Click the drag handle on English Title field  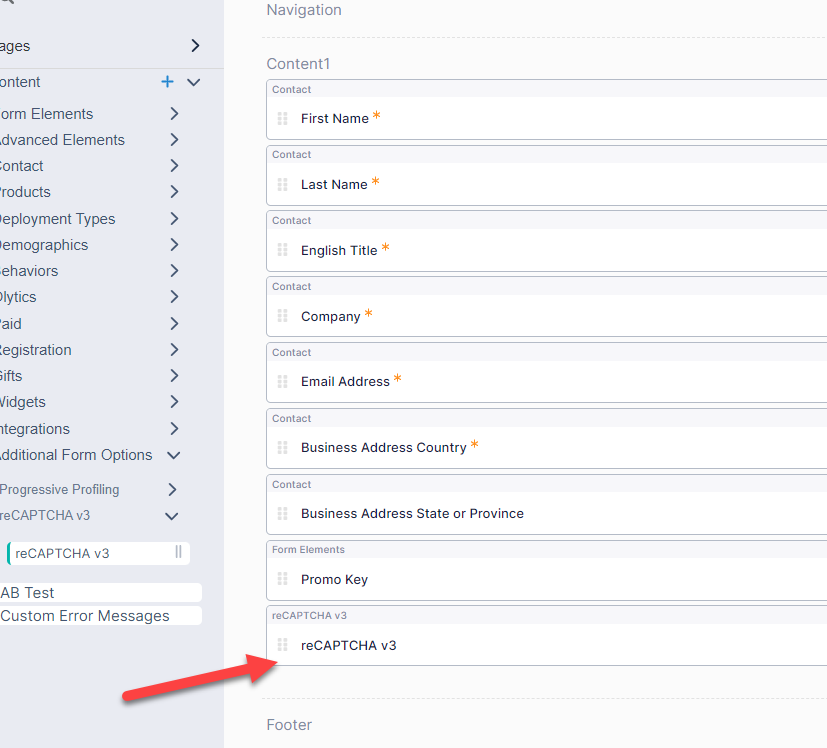coord(282,250)
